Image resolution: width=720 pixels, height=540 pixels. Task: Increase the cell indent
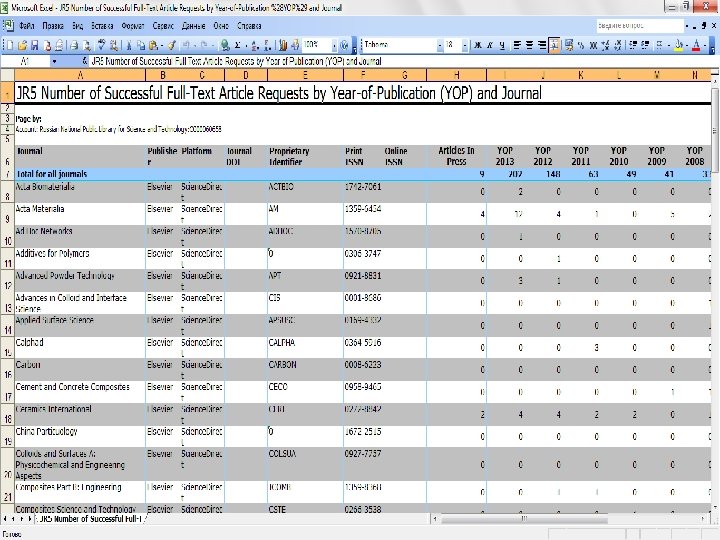pyautogui.click(x=645, y=45)
